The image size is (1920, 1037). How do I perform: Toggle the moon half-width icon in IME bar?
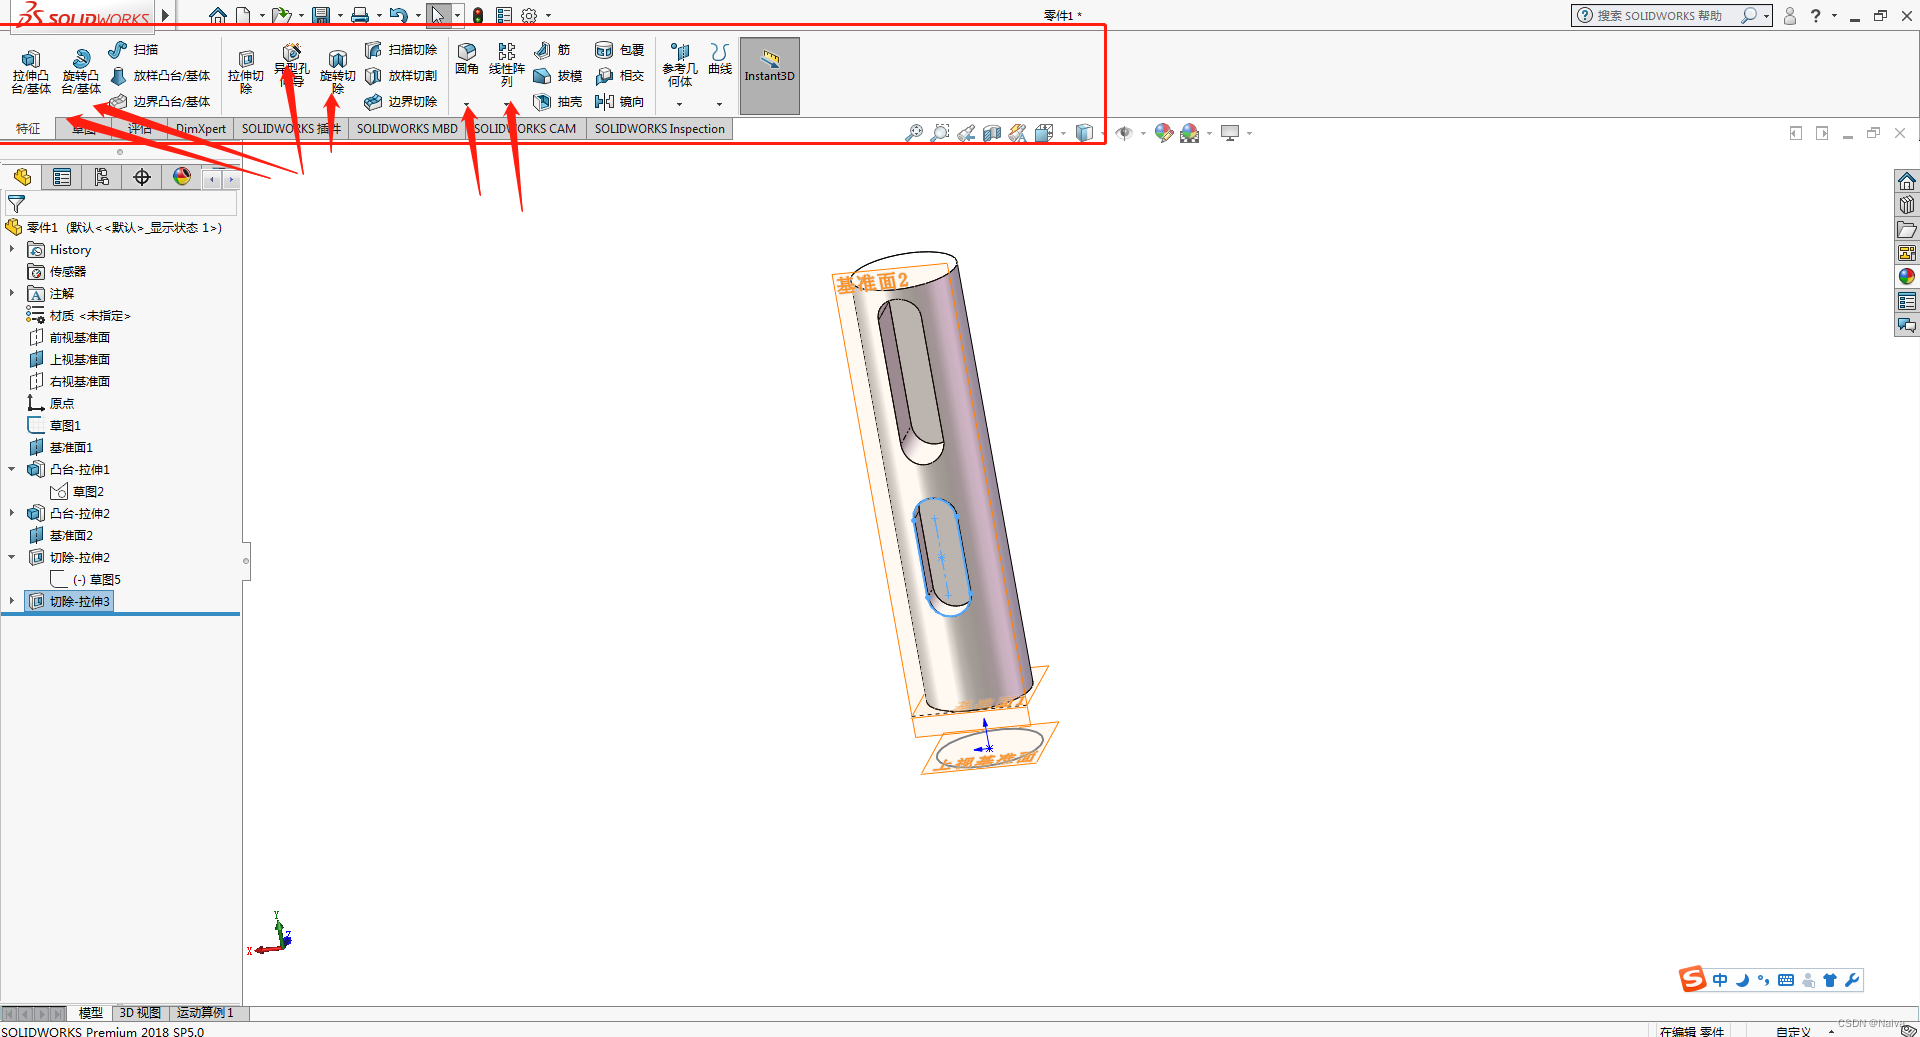click(1742, 980)
